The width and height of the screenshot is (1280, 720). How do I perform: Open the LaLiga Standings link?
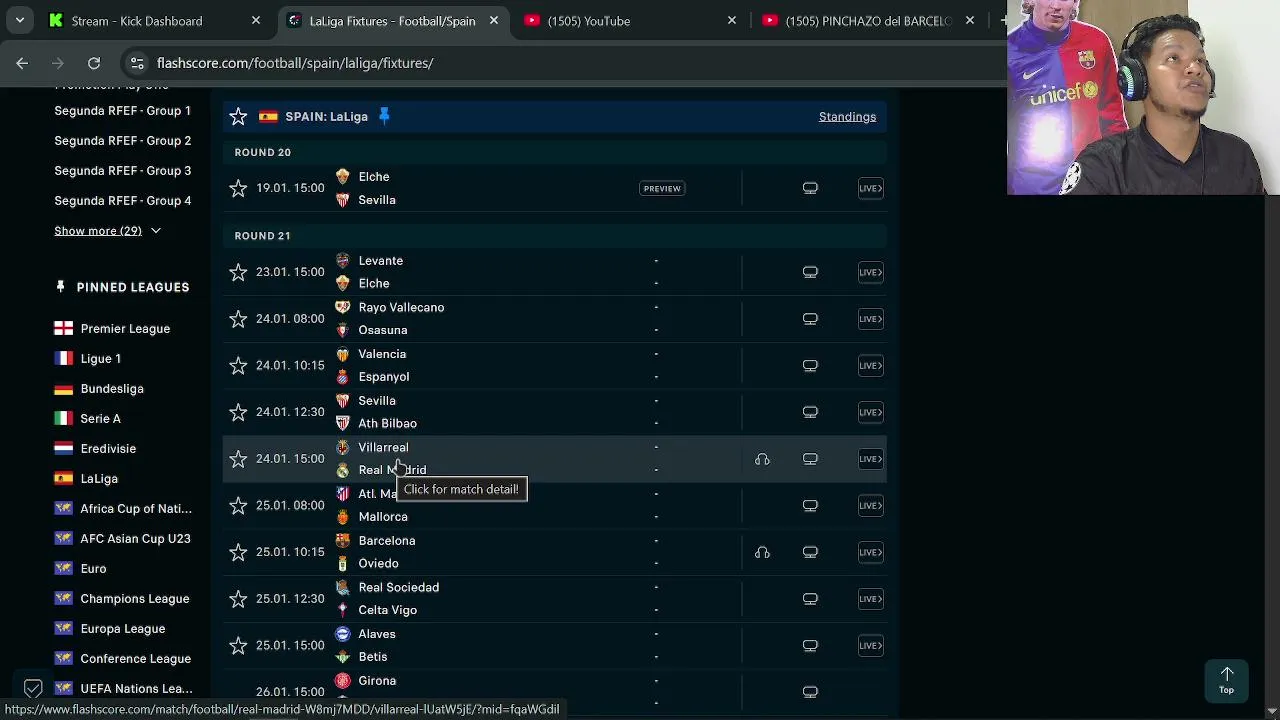tap(847, 117)
